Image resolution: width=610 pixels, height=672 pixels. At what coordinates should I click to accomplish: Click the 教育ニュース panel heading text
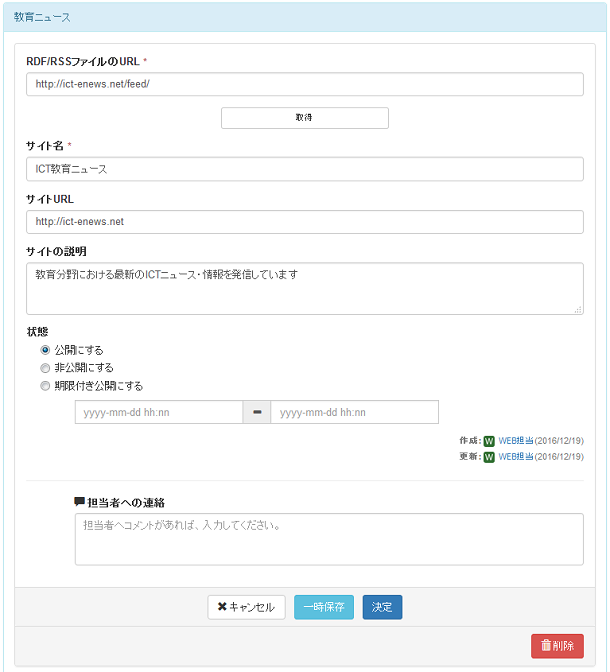[x=42, y=17]
